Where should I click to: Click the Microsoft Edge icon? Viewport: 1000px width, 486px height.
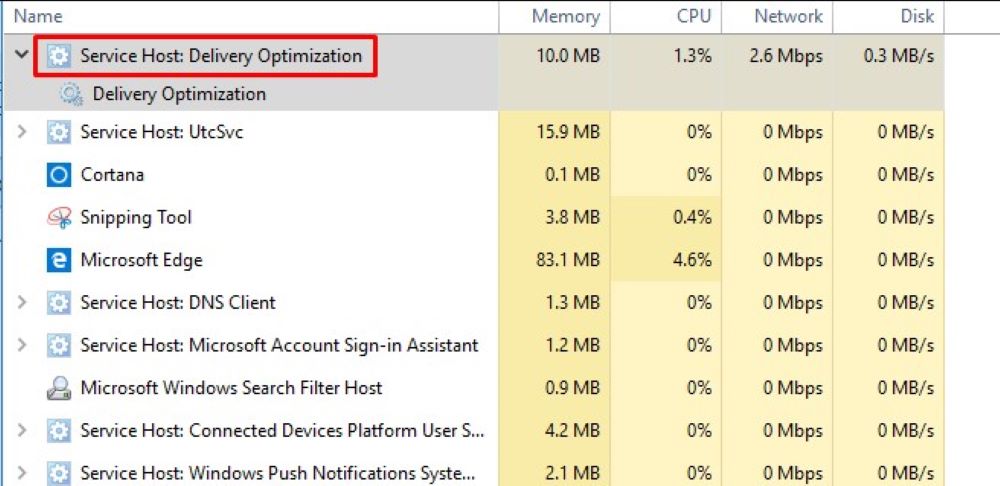(59, 260)
